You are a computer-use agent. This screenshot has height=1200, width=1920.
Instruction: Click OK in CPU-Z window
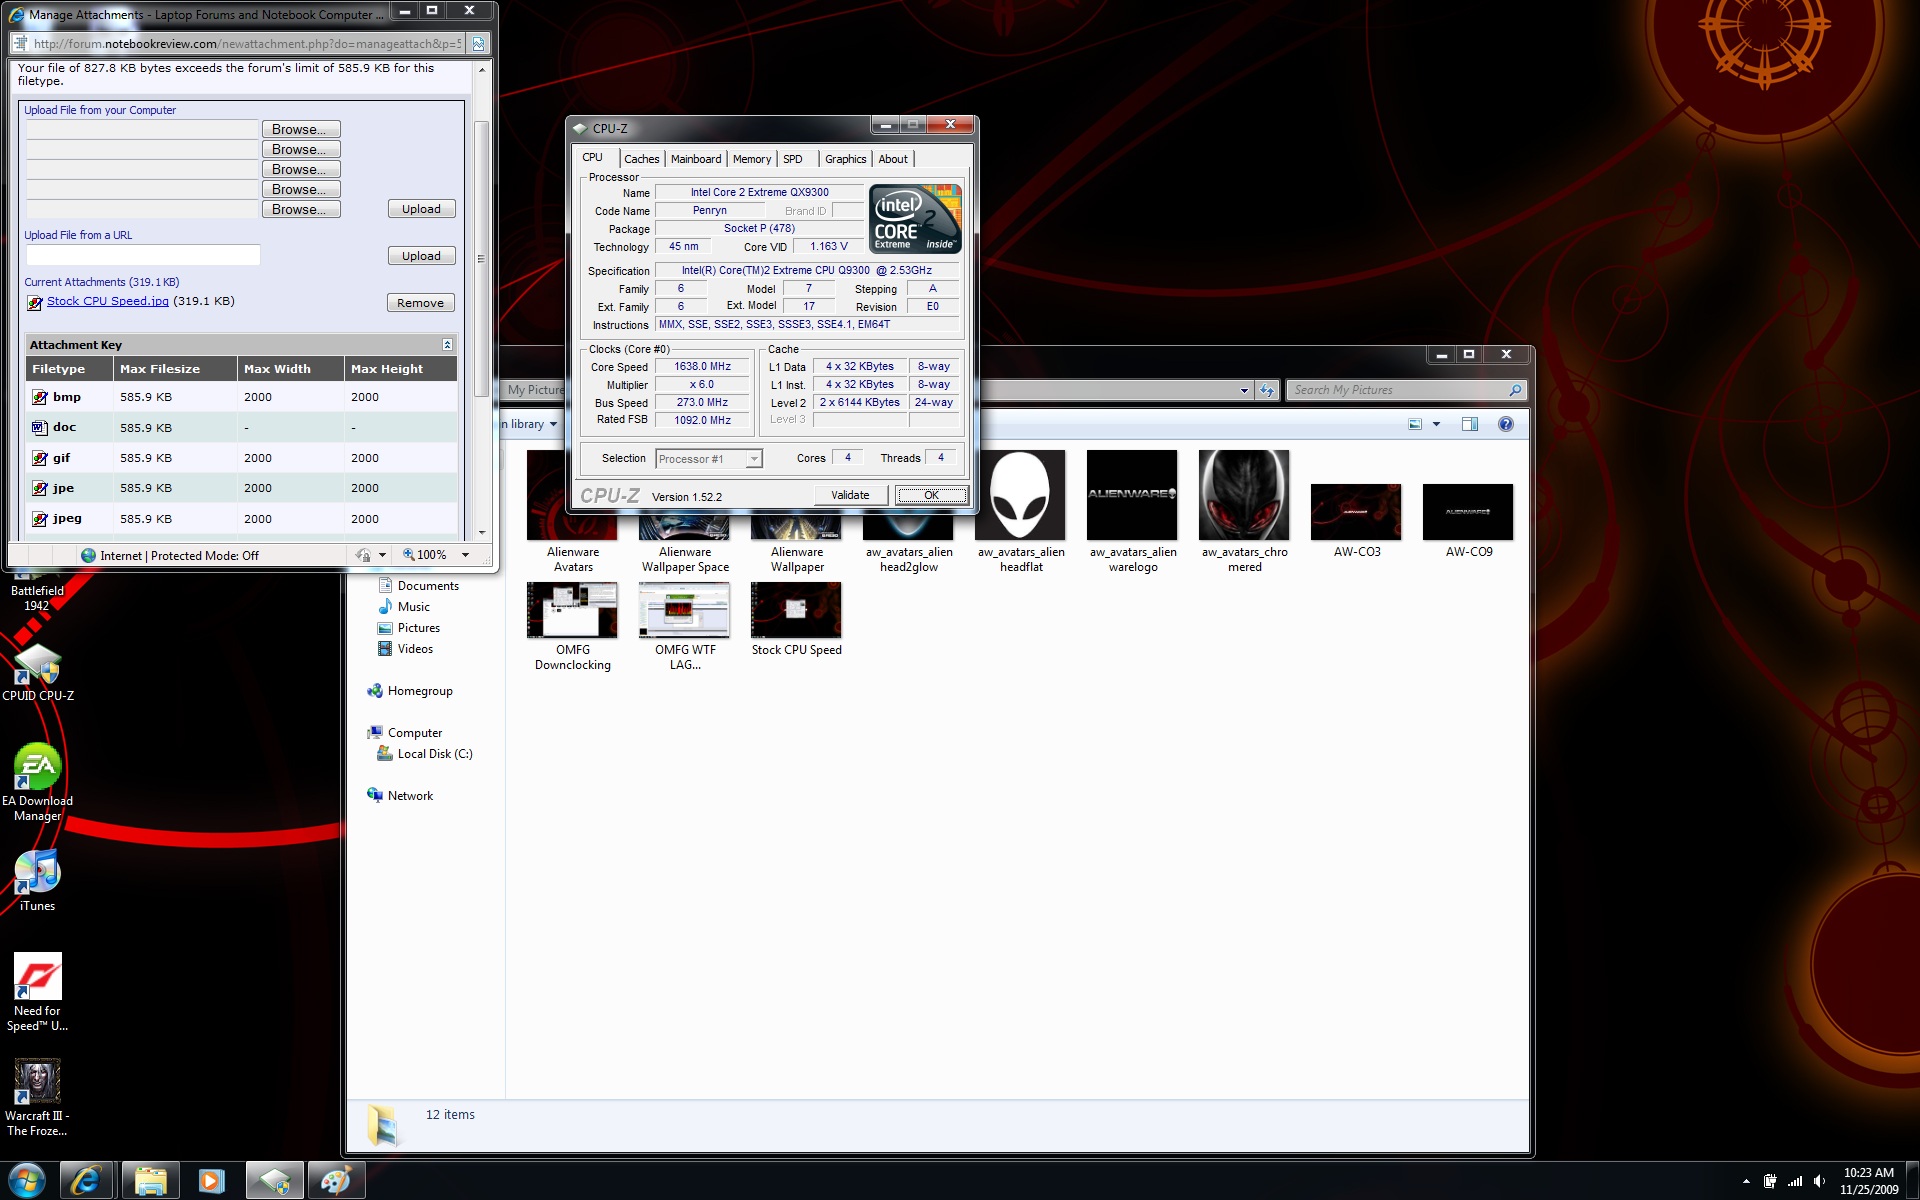[x=931, y=495]
